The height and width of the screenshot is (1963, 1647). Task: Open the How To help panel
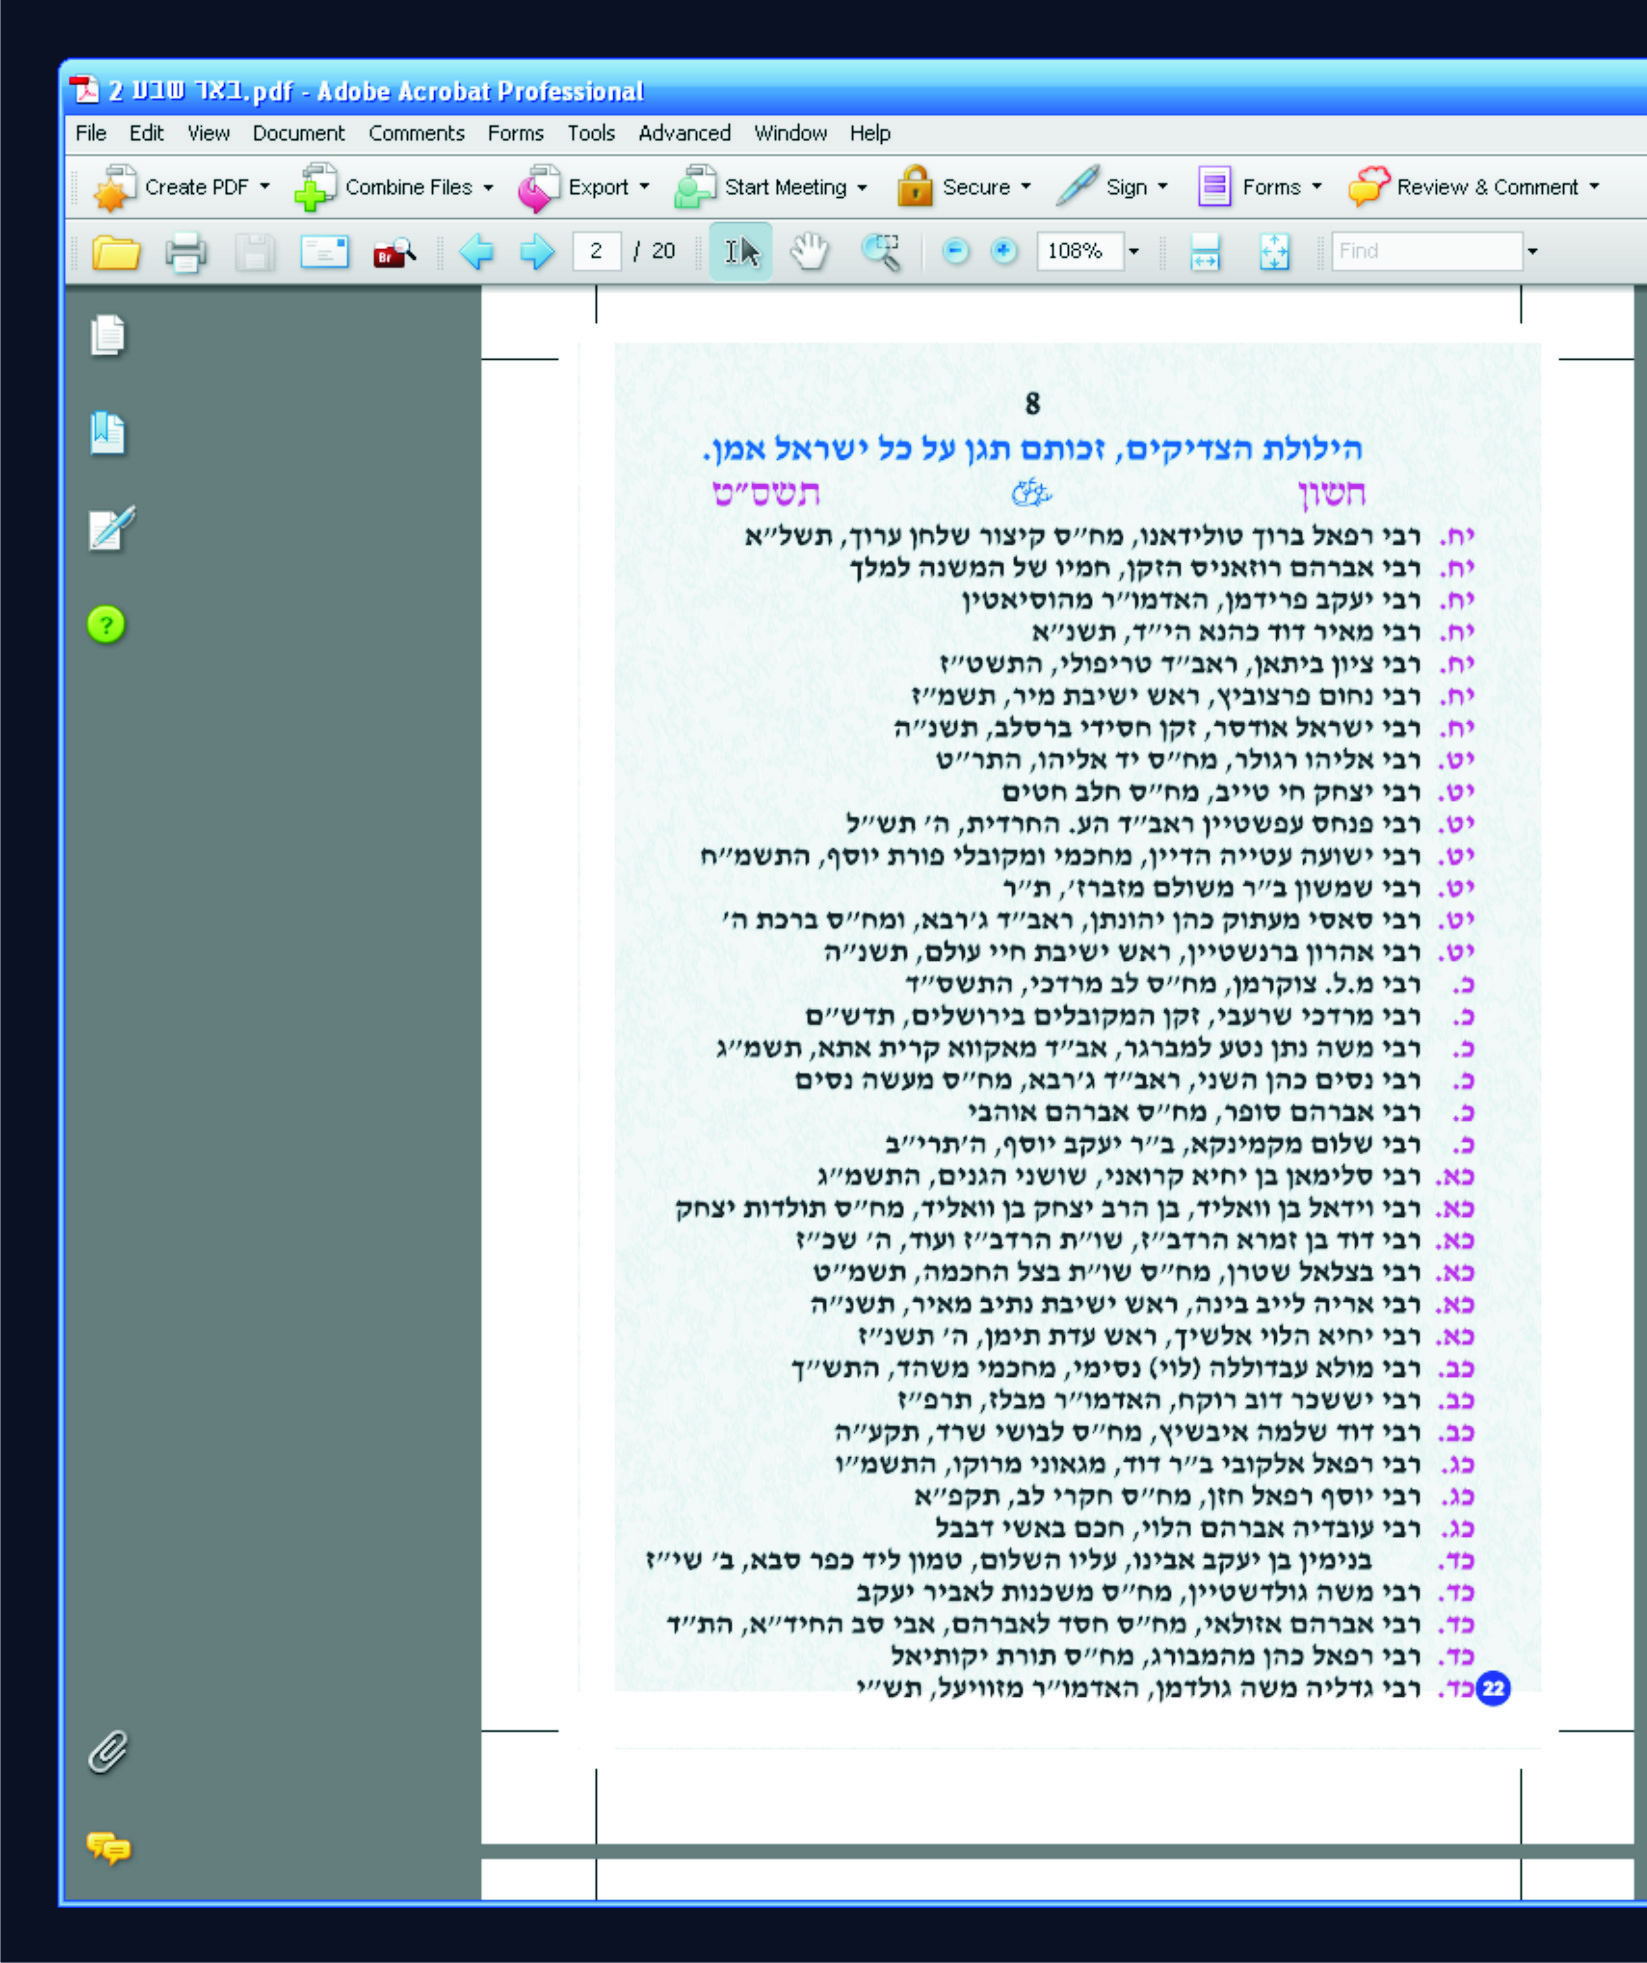[106, 625]
